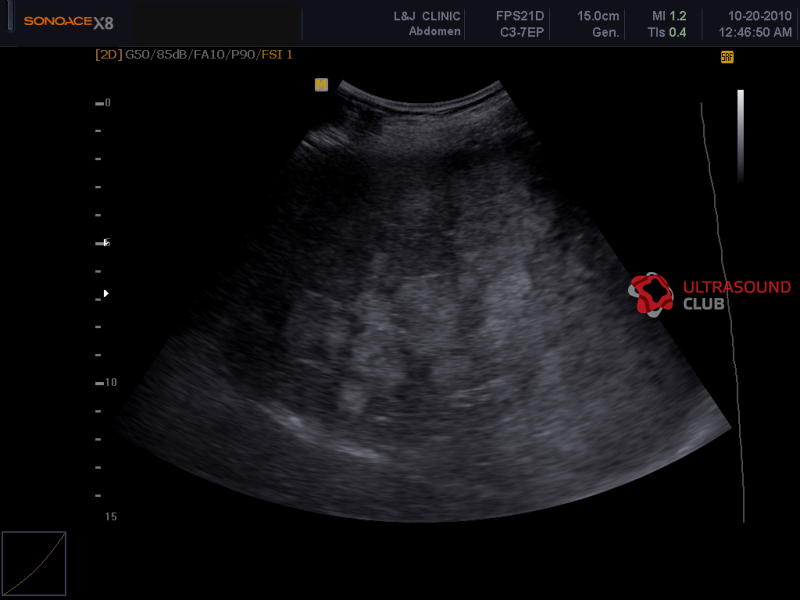The width and height of the screenshot is (800, 600).
Task: Click the "FPS21D" frame rate value
Action: click(x=520, y=16)
